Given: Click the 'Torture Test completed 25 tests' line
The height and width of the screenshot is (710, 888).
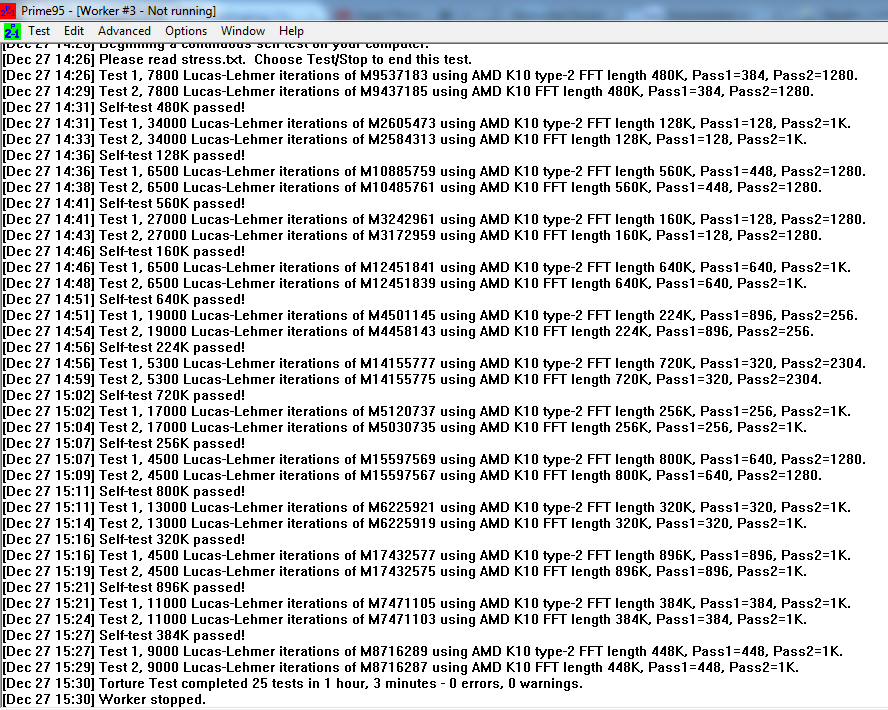Looking at the screenshot, I should coord(293,683).
